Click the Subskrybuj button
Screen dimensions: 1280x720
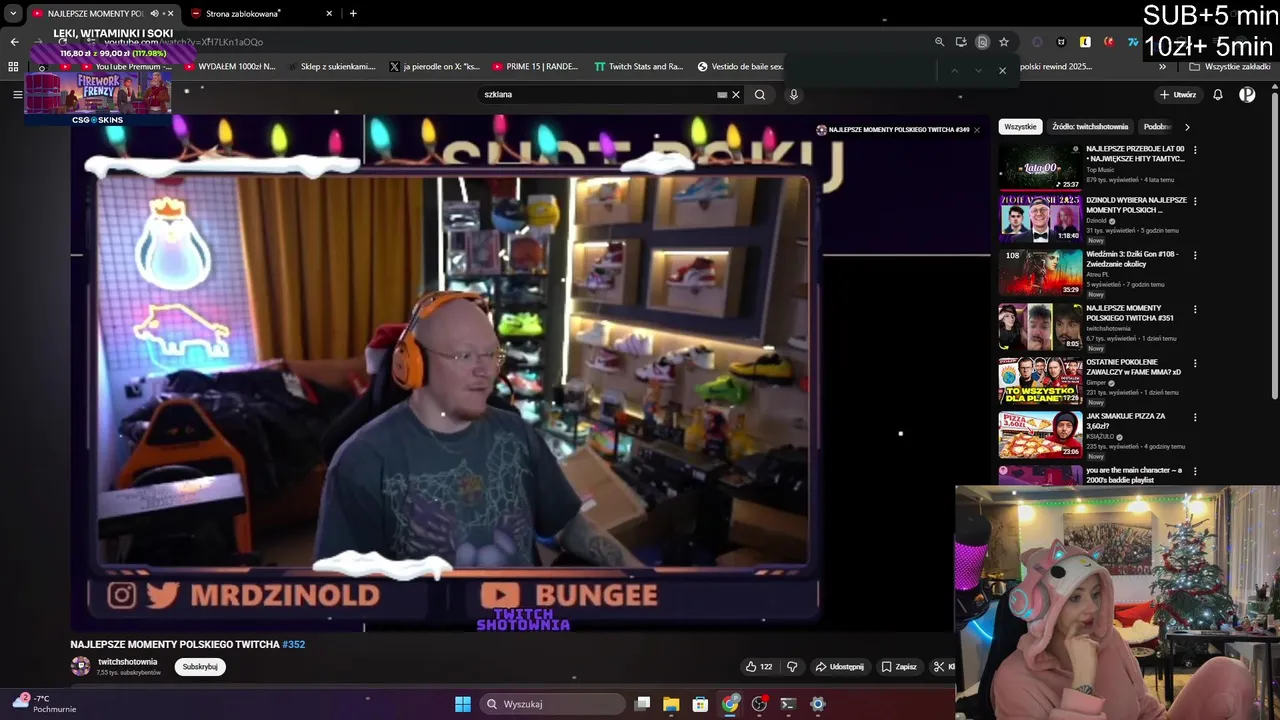click(200, 667)
